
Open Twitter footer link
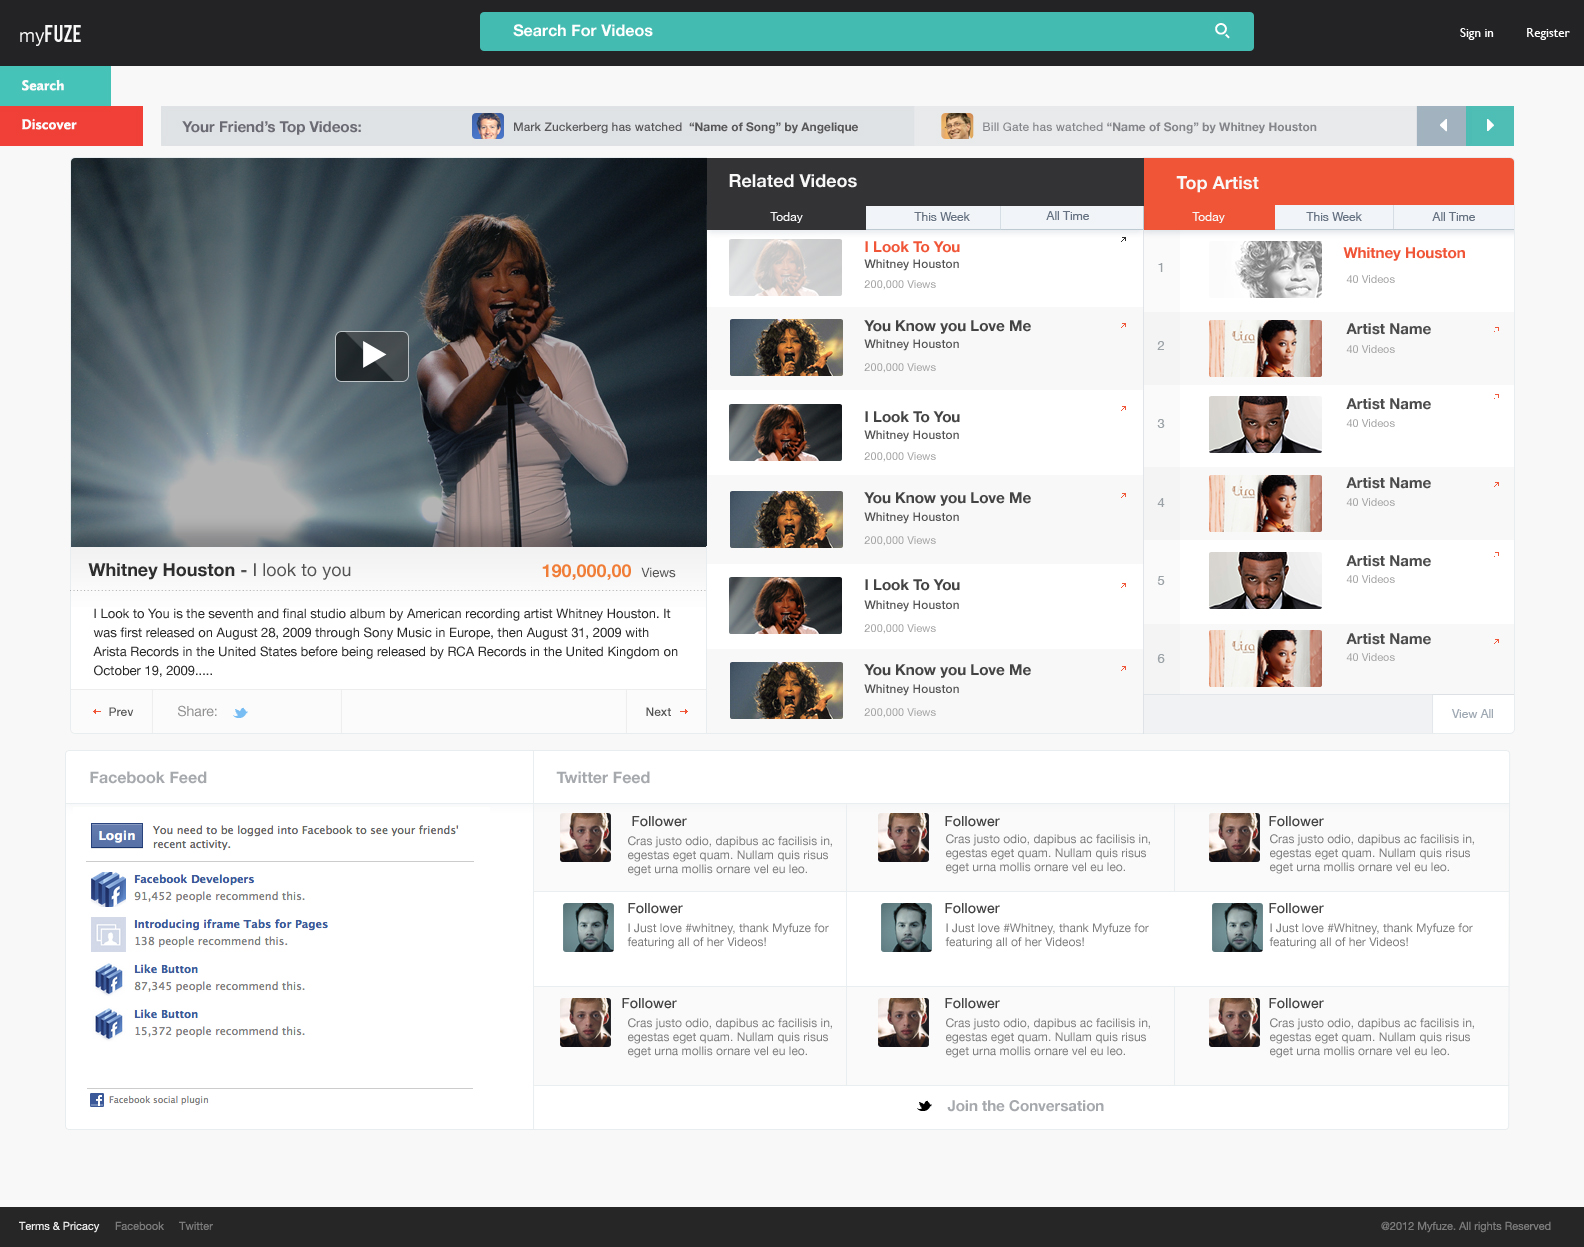coord(196,1226)
